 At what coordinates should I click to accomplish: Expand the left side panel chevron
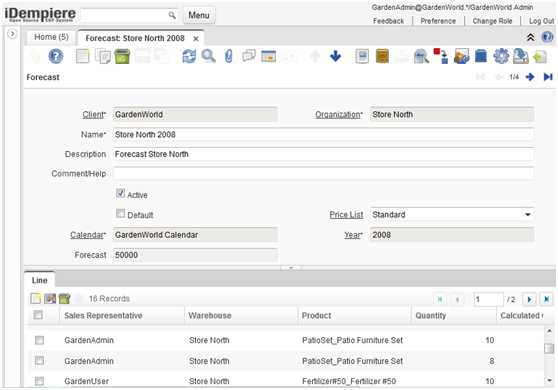click(x=12, y=34)
